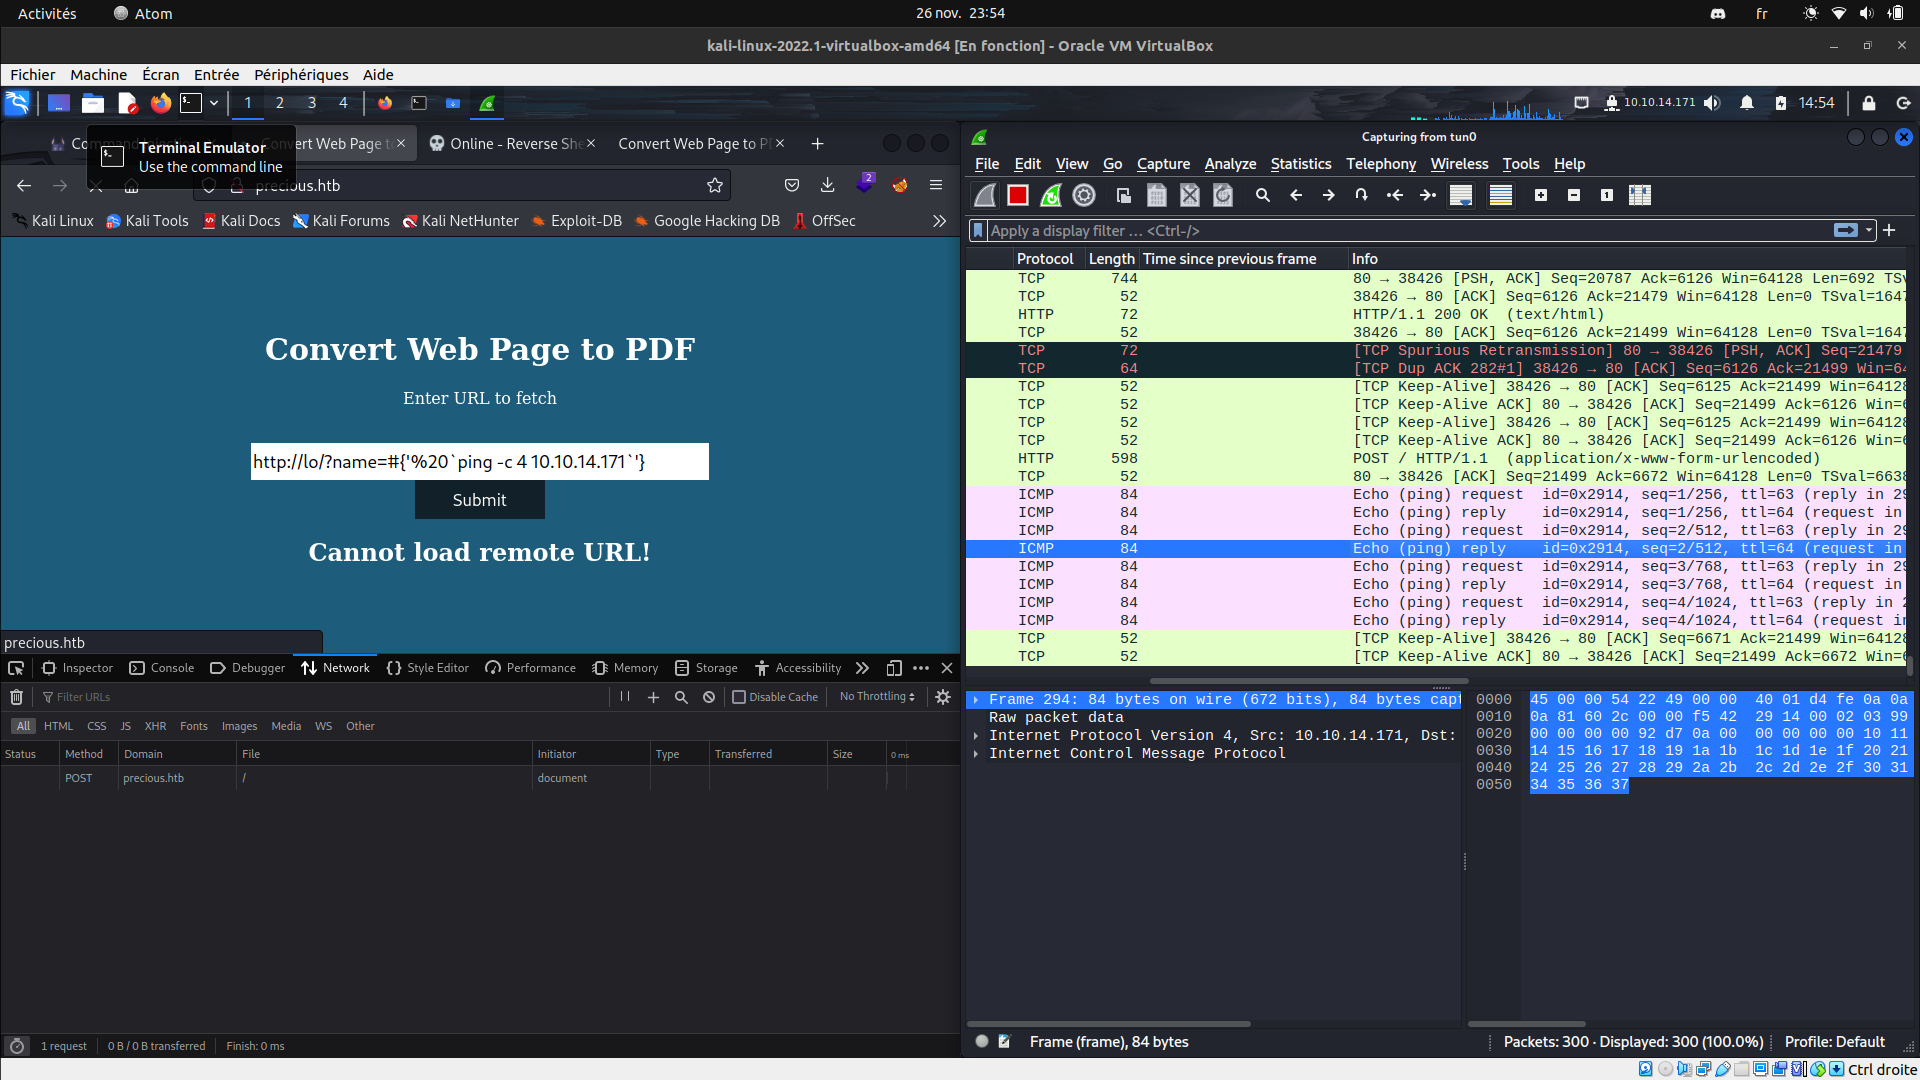This screenshot has height=1080, width=1920.
Task: Restart the current Wireshark capture
Action: [x=1051, y=196]
